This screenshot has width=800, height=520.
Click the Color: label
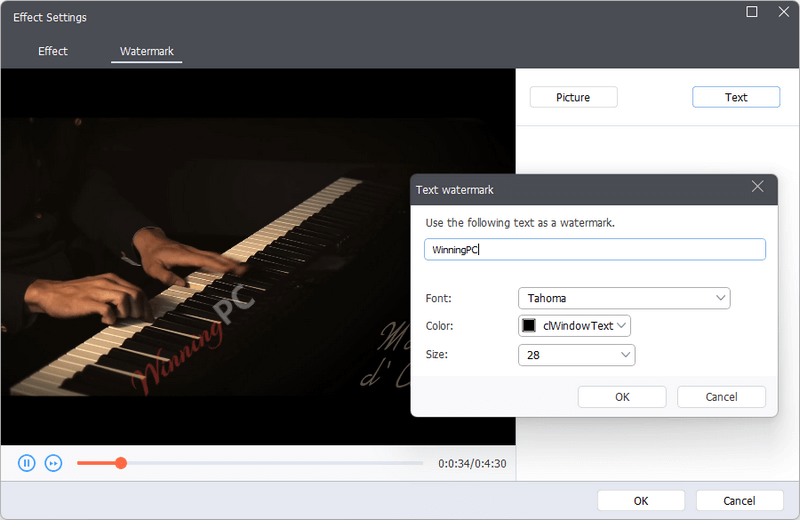pyautogui.click(x=439, y=326)
